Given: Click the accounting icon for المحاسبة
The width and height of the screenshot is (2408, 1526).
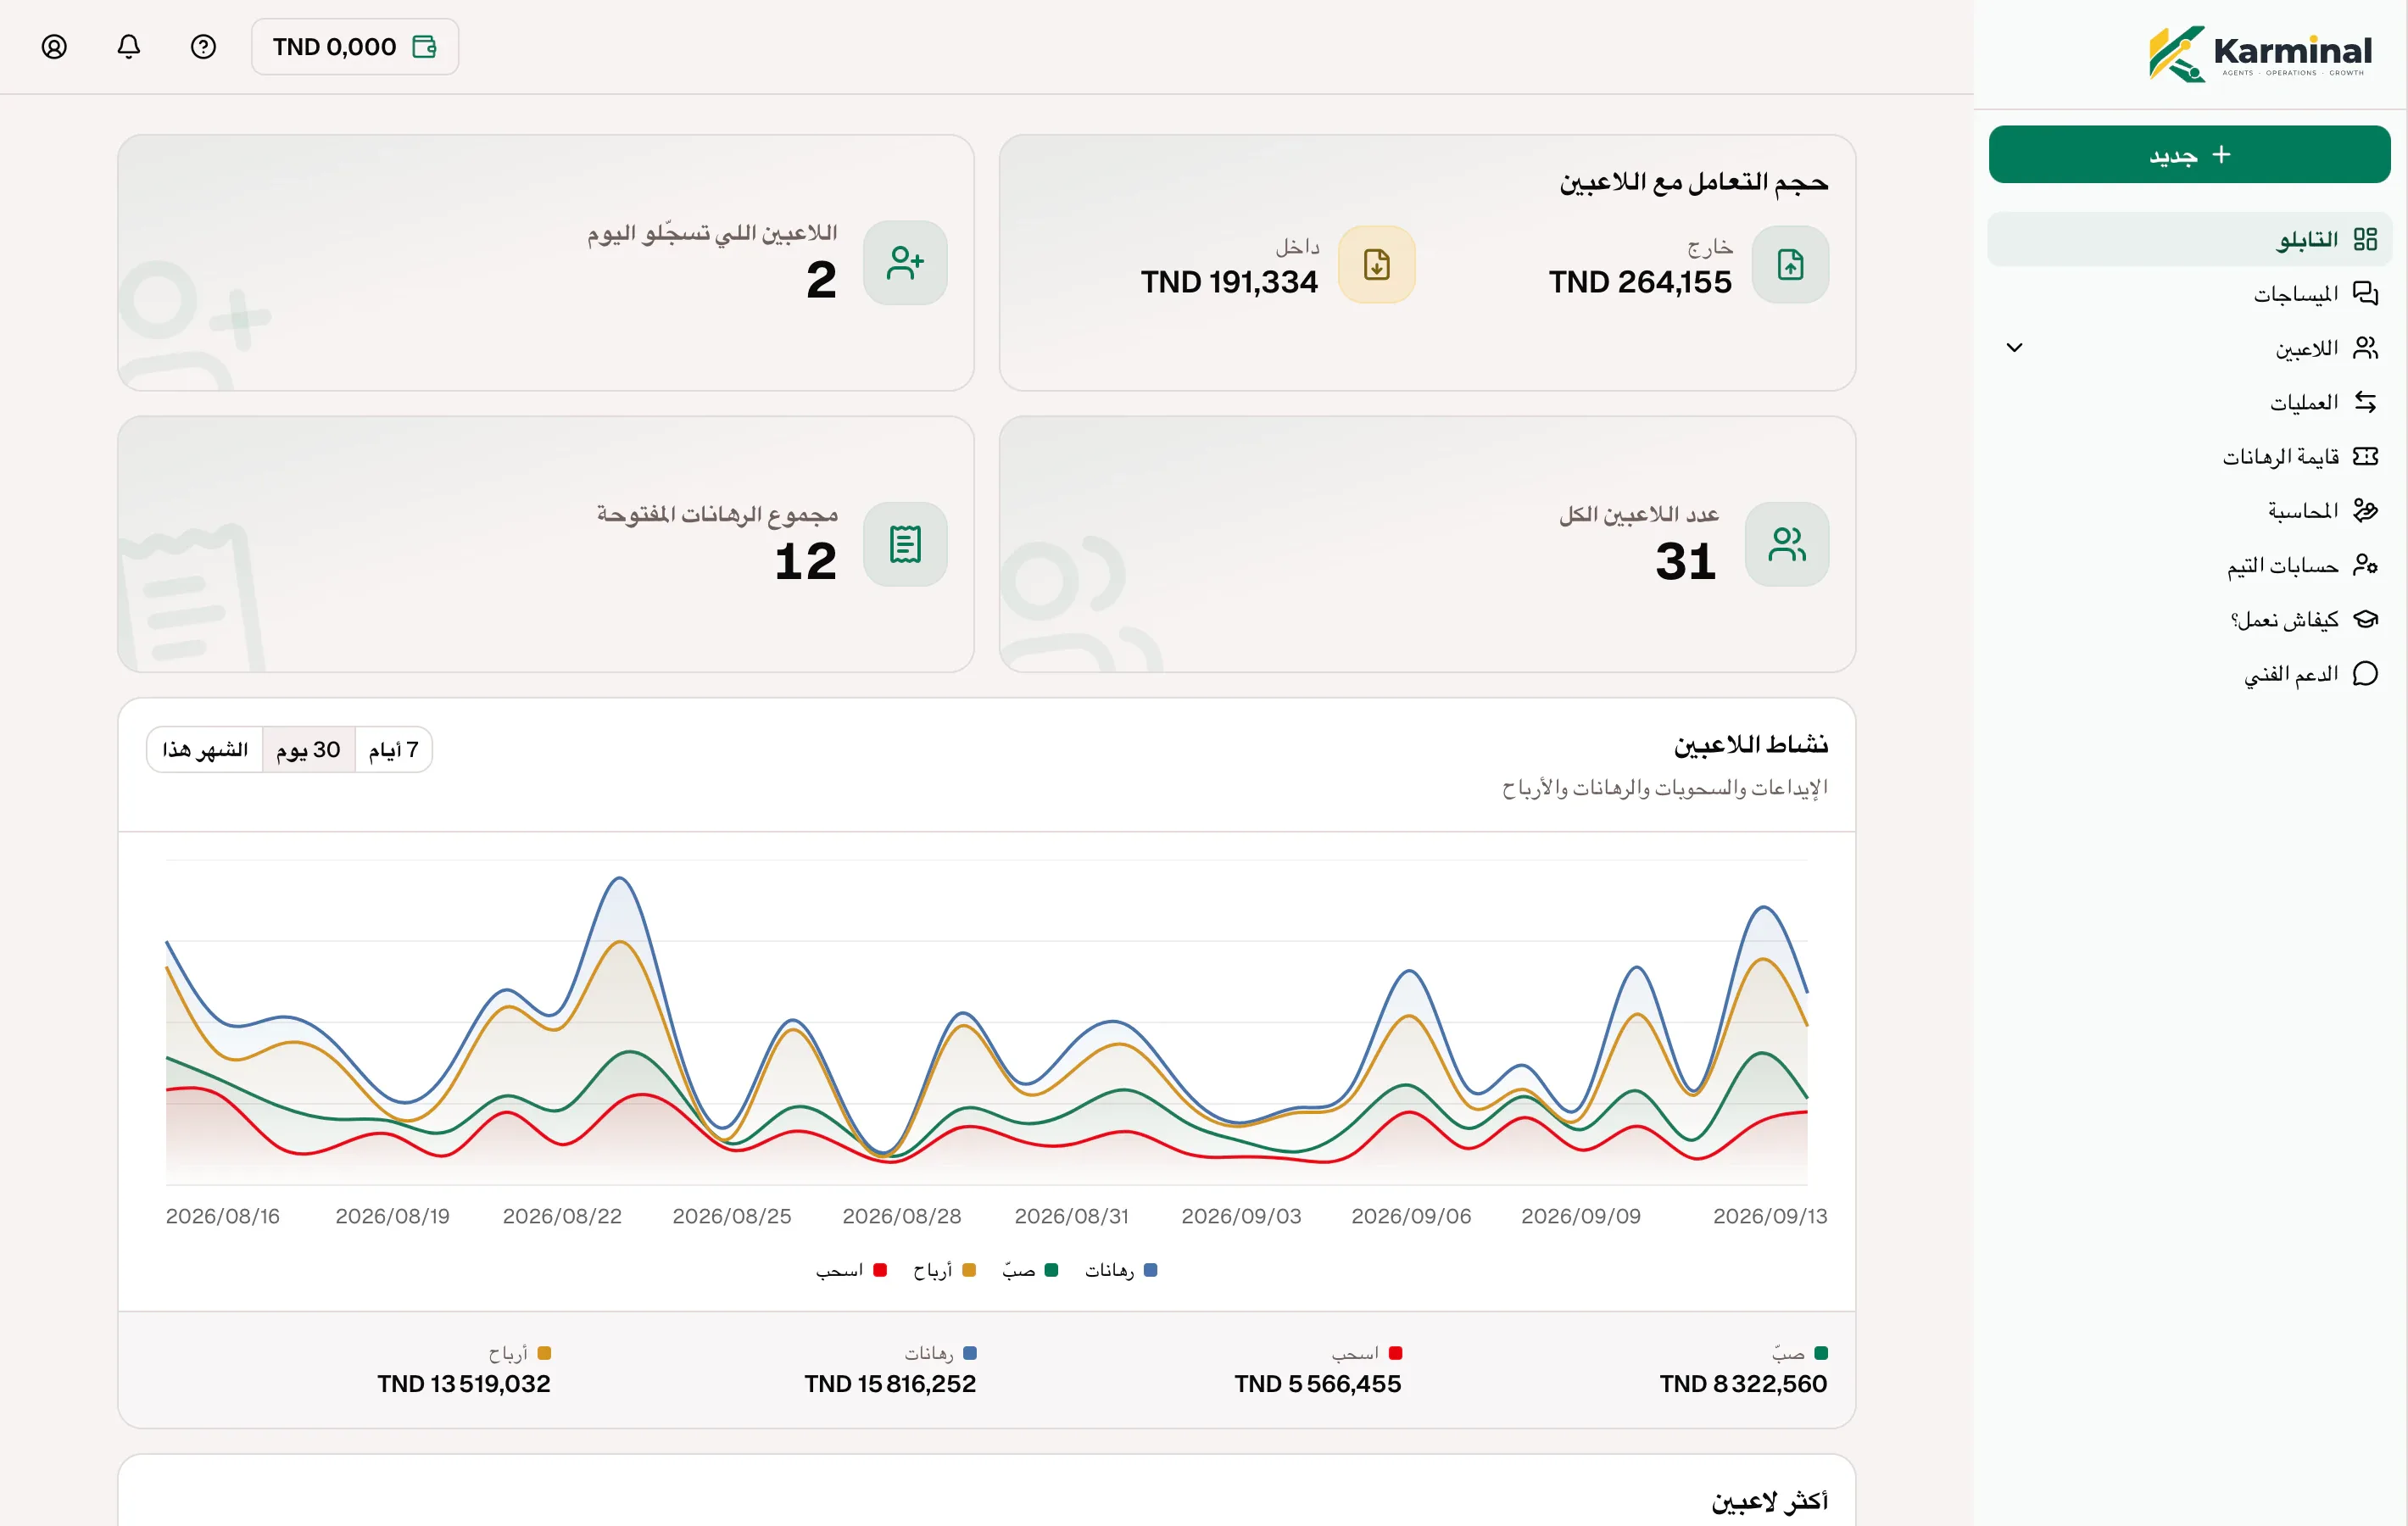Looking at the screenshot, I should [x=2365, y=510].
